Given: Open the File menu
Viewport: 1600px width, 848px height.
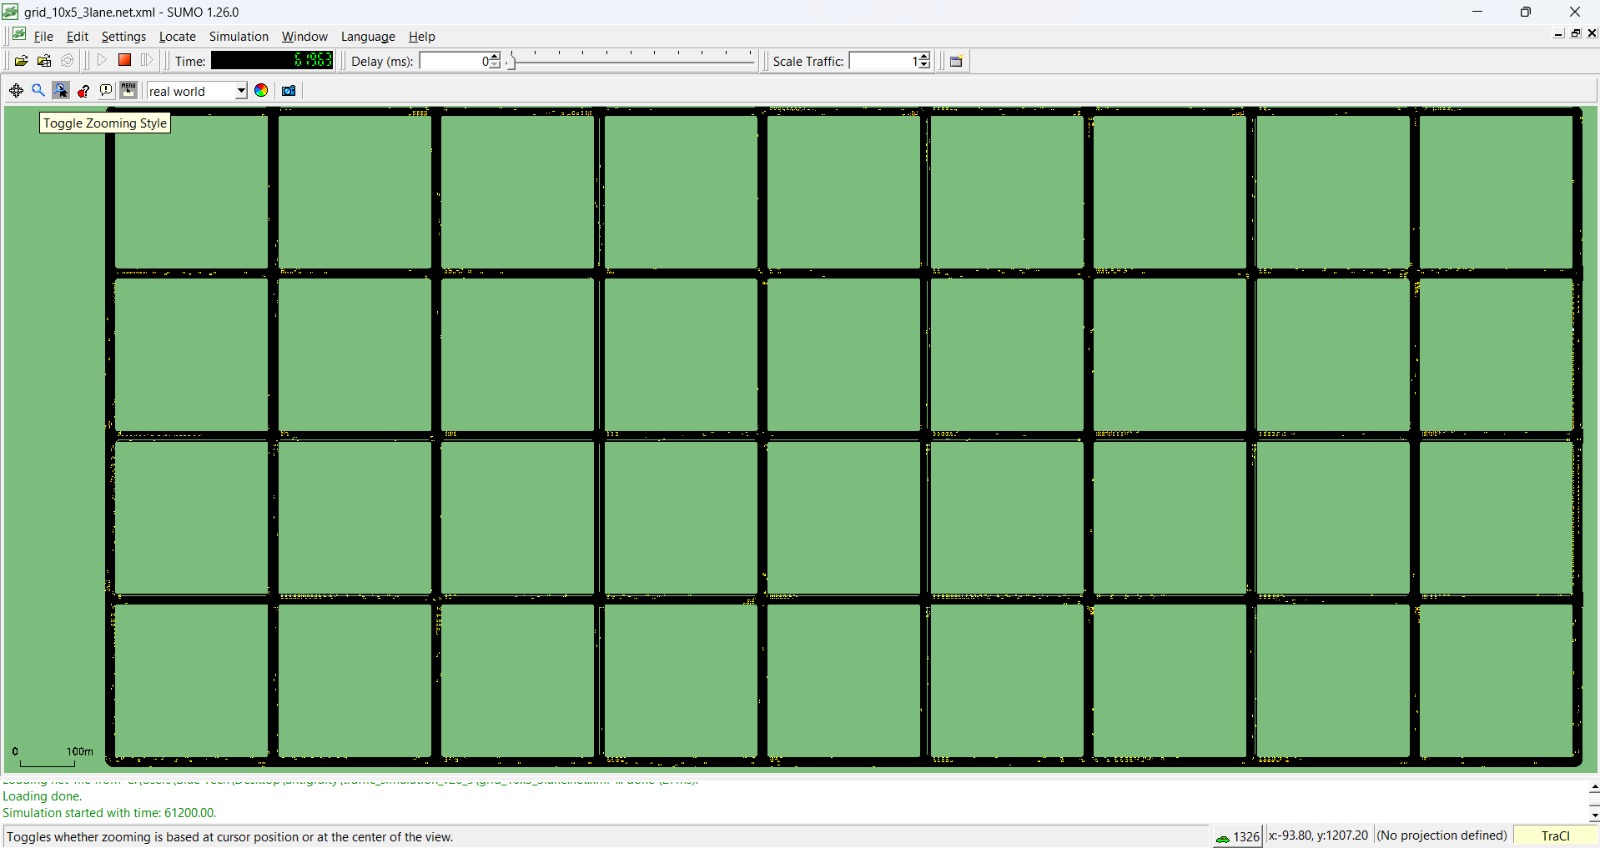Looking at the screenshot, I should pos(43,36).
